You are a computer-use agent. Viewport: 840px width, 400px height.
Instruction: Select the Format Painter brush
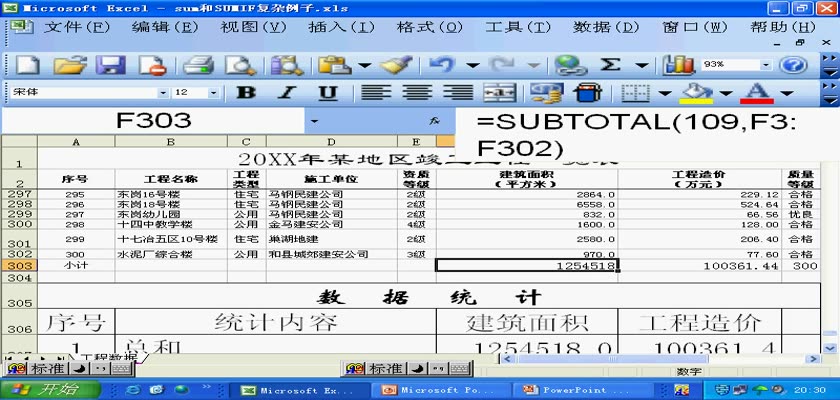396,65
